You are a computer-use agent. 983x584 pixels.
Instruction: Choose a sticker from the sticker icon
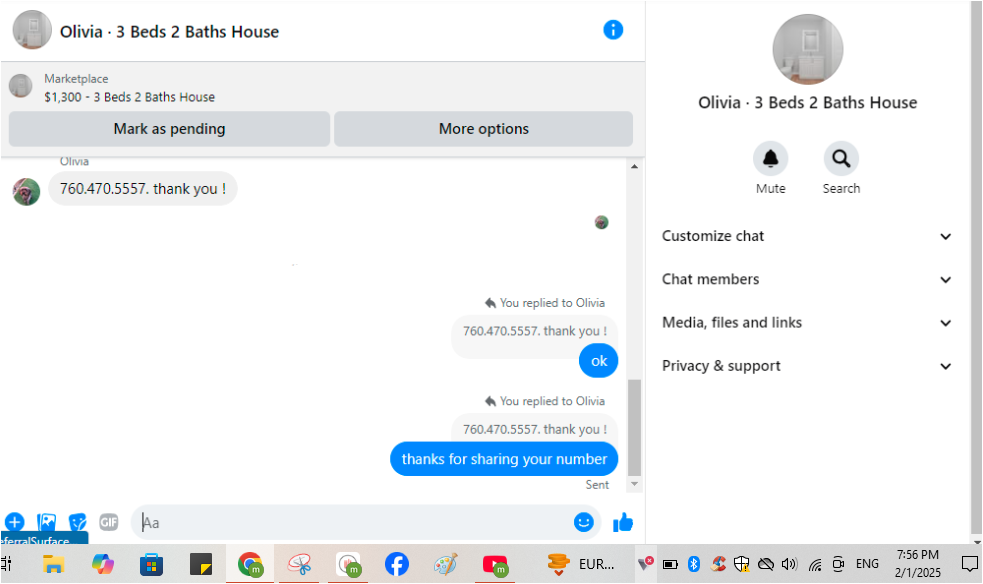[x=77, y=521]
